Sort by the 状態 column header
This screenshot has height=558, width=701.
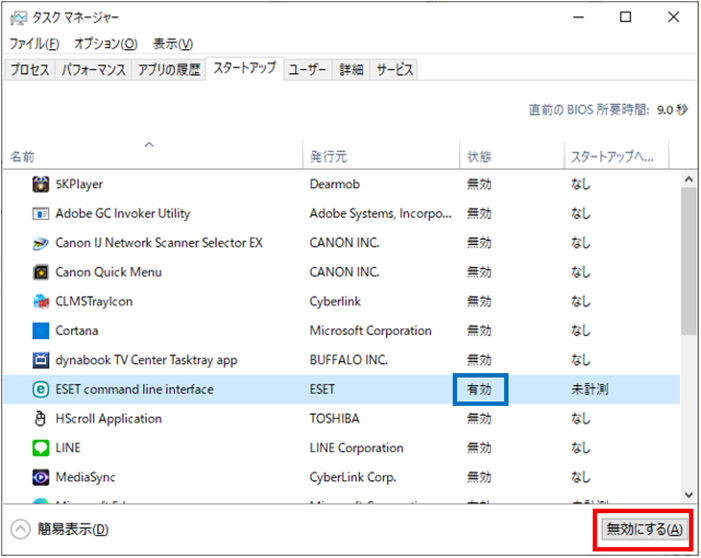point(512,155)
